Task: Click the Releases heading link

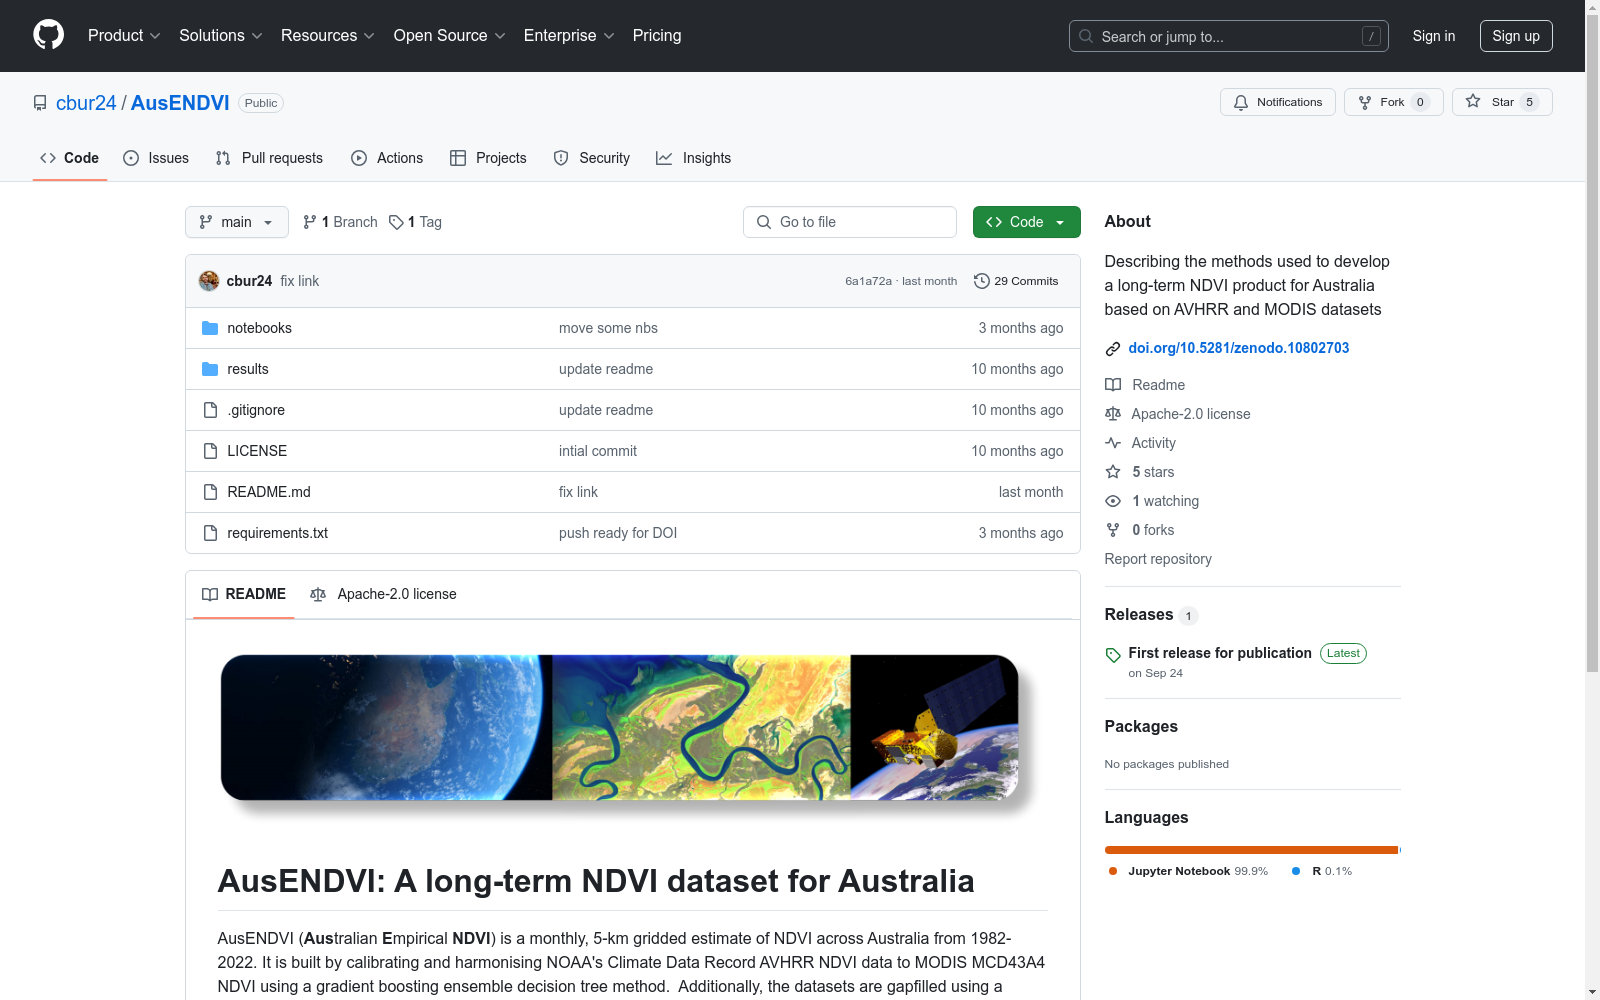Action: click(1139, 615)
